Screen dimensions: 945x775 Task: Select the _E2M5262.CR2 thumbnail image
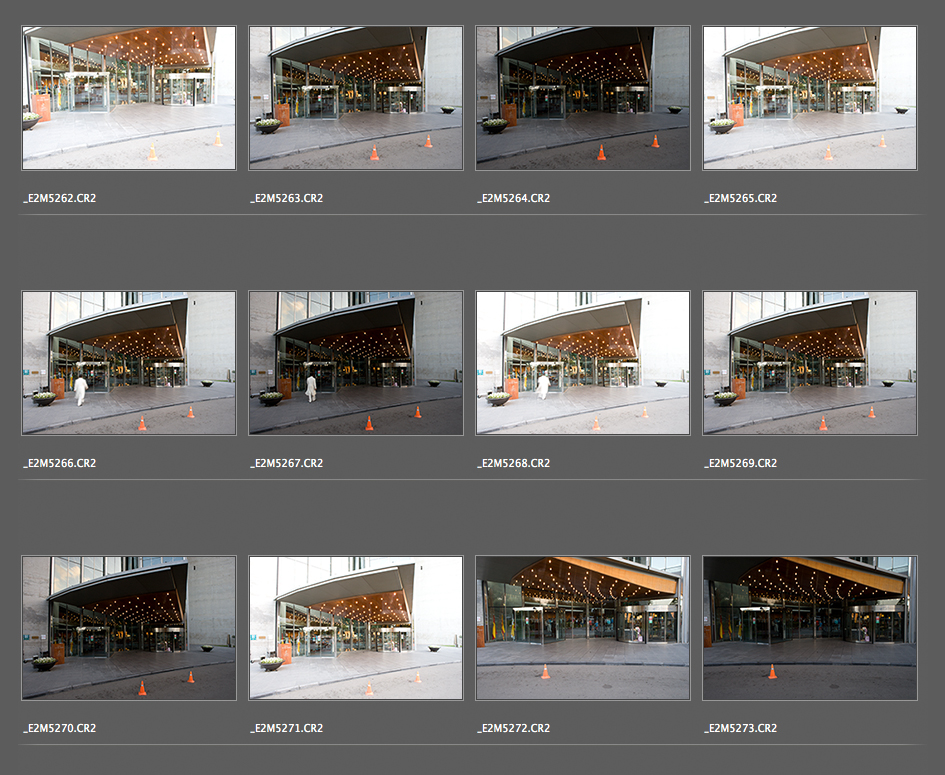click(x=129, y=98)
